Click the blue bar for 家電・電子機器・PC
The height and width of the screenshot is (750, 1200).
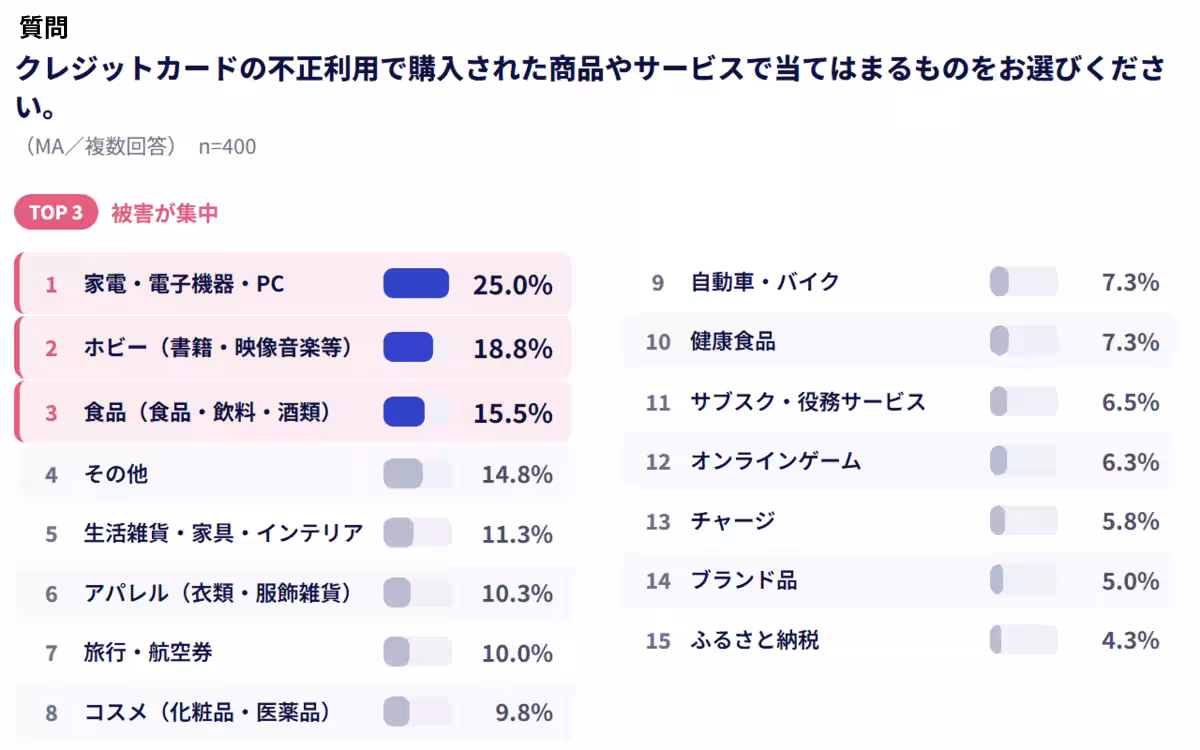click(x=416, y=284)
